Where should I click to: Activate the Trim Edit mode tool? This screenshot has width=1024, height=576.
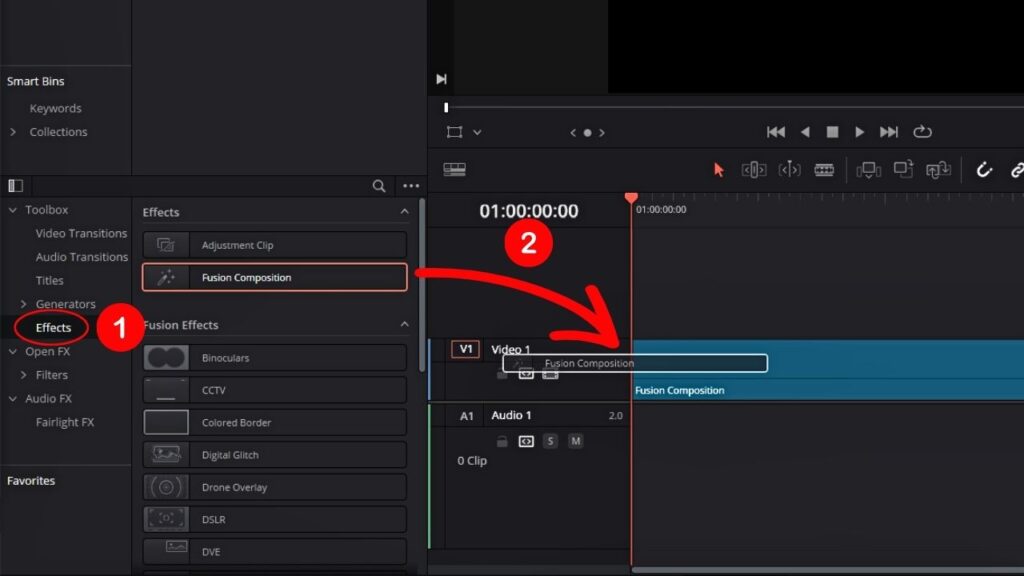point(755,170)
